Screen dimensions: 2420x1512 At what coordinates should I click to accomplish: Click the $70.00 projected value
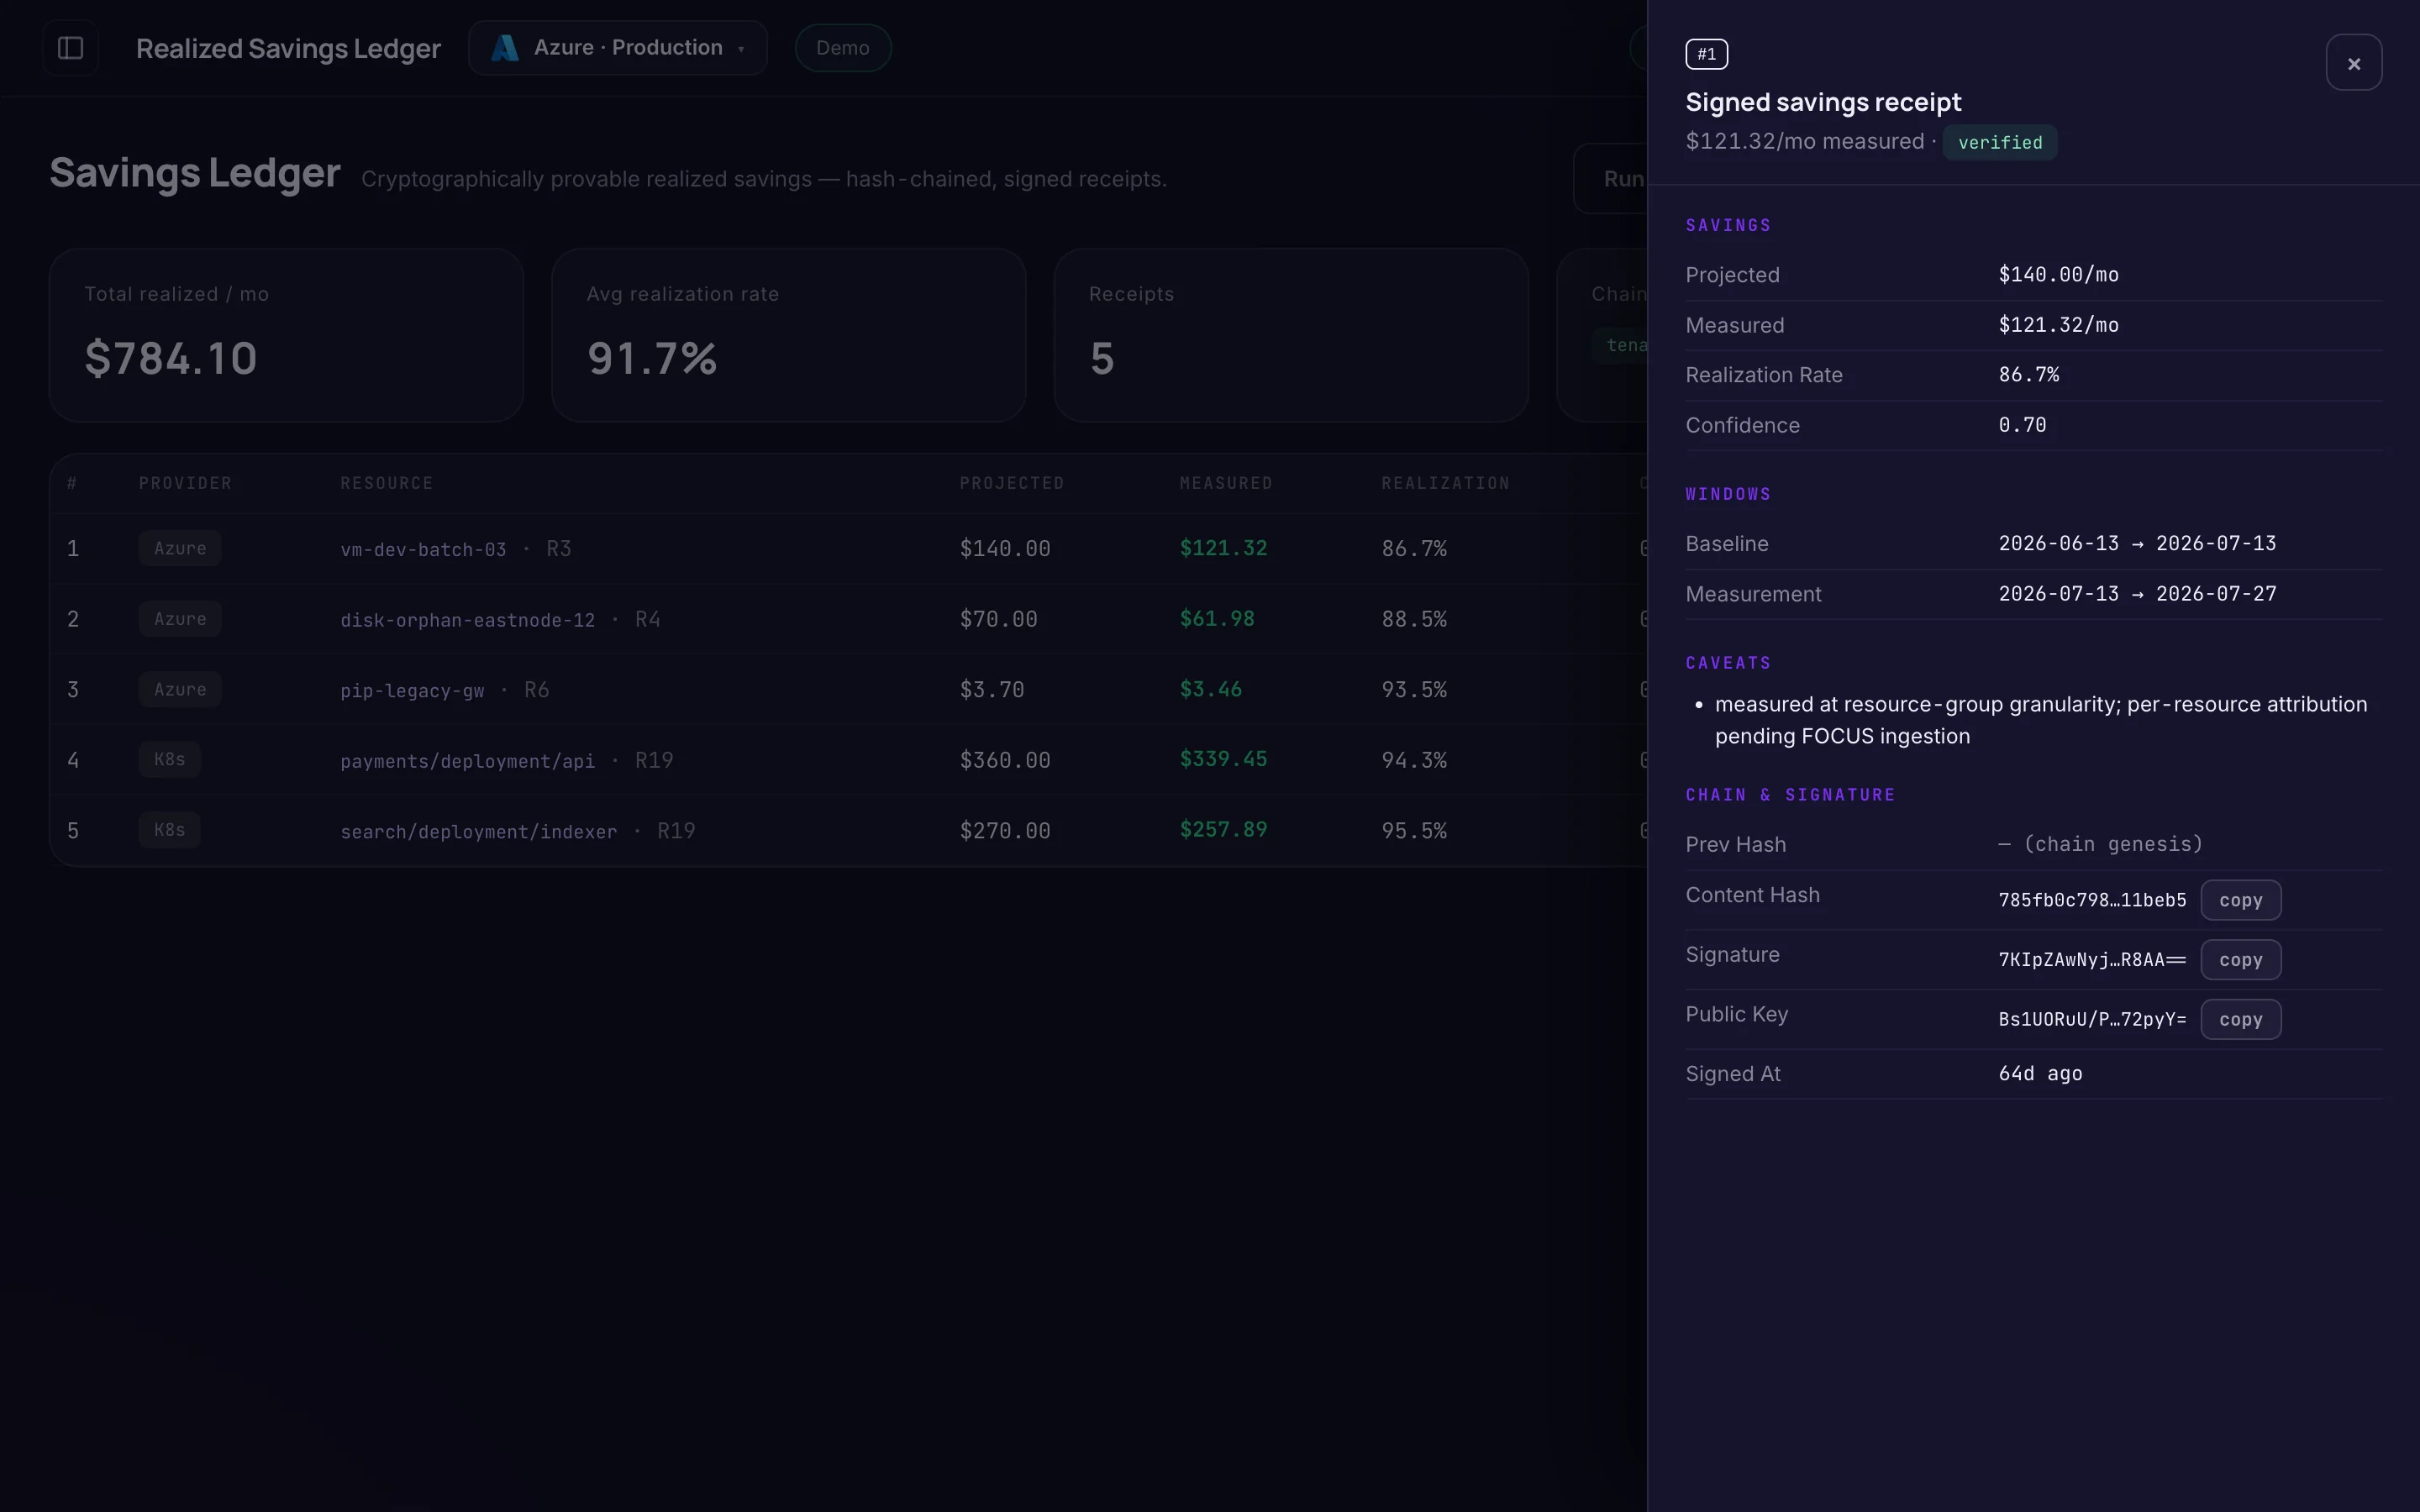(998, 619)
